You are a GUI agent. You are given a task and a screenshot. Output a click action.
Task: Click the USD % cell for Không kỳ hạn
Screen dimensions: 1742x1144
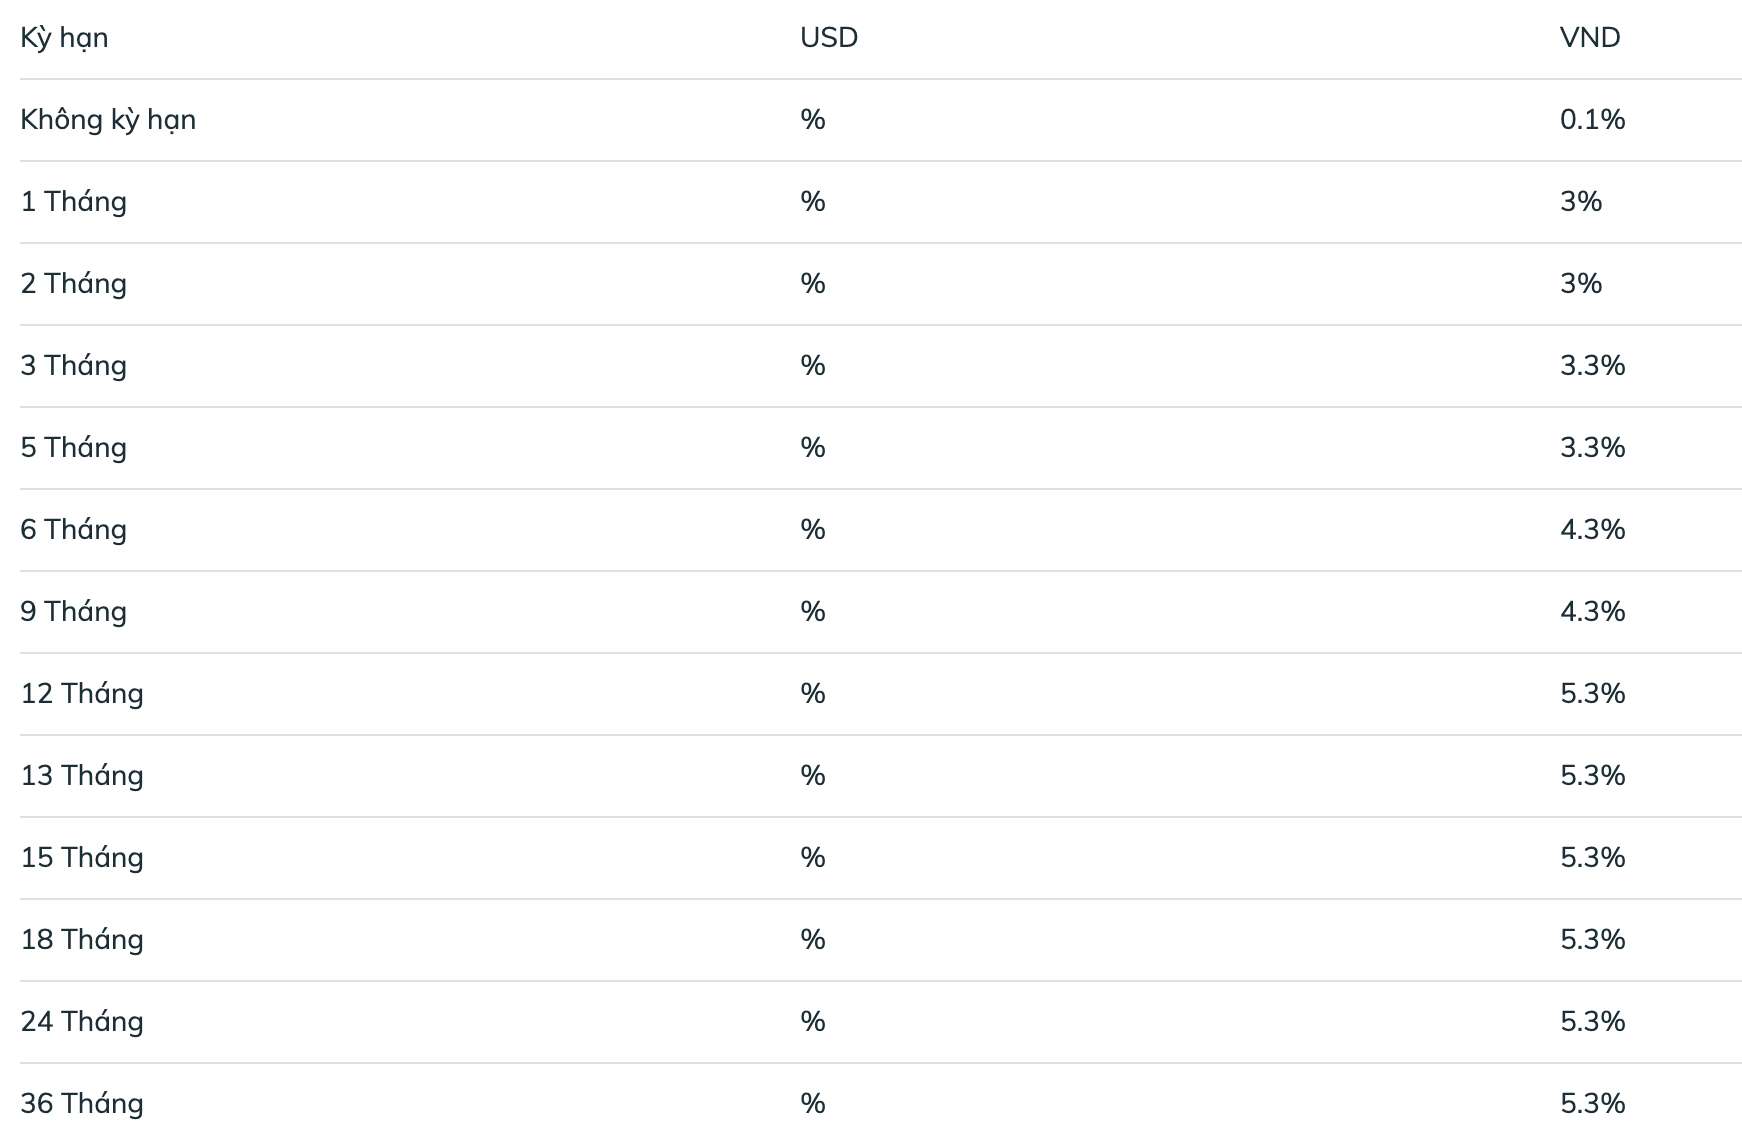pyautogui.click(x=813, y=120)
